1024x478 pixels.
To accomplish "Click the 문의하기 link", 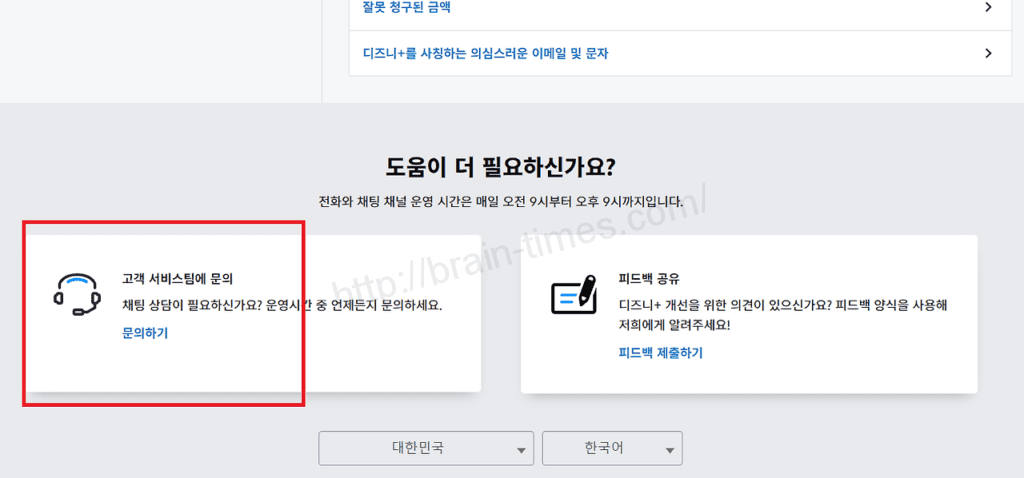I will tap(145, 333).
